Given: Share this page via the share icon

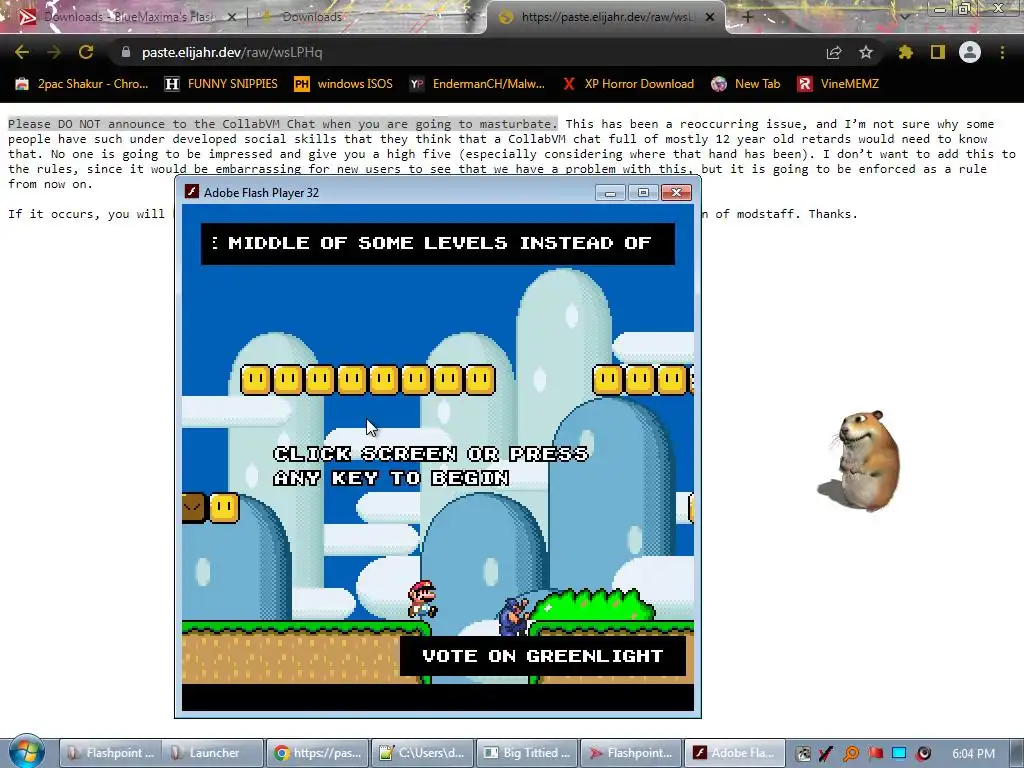Looking at the screenshot, I should pos(834,52).
